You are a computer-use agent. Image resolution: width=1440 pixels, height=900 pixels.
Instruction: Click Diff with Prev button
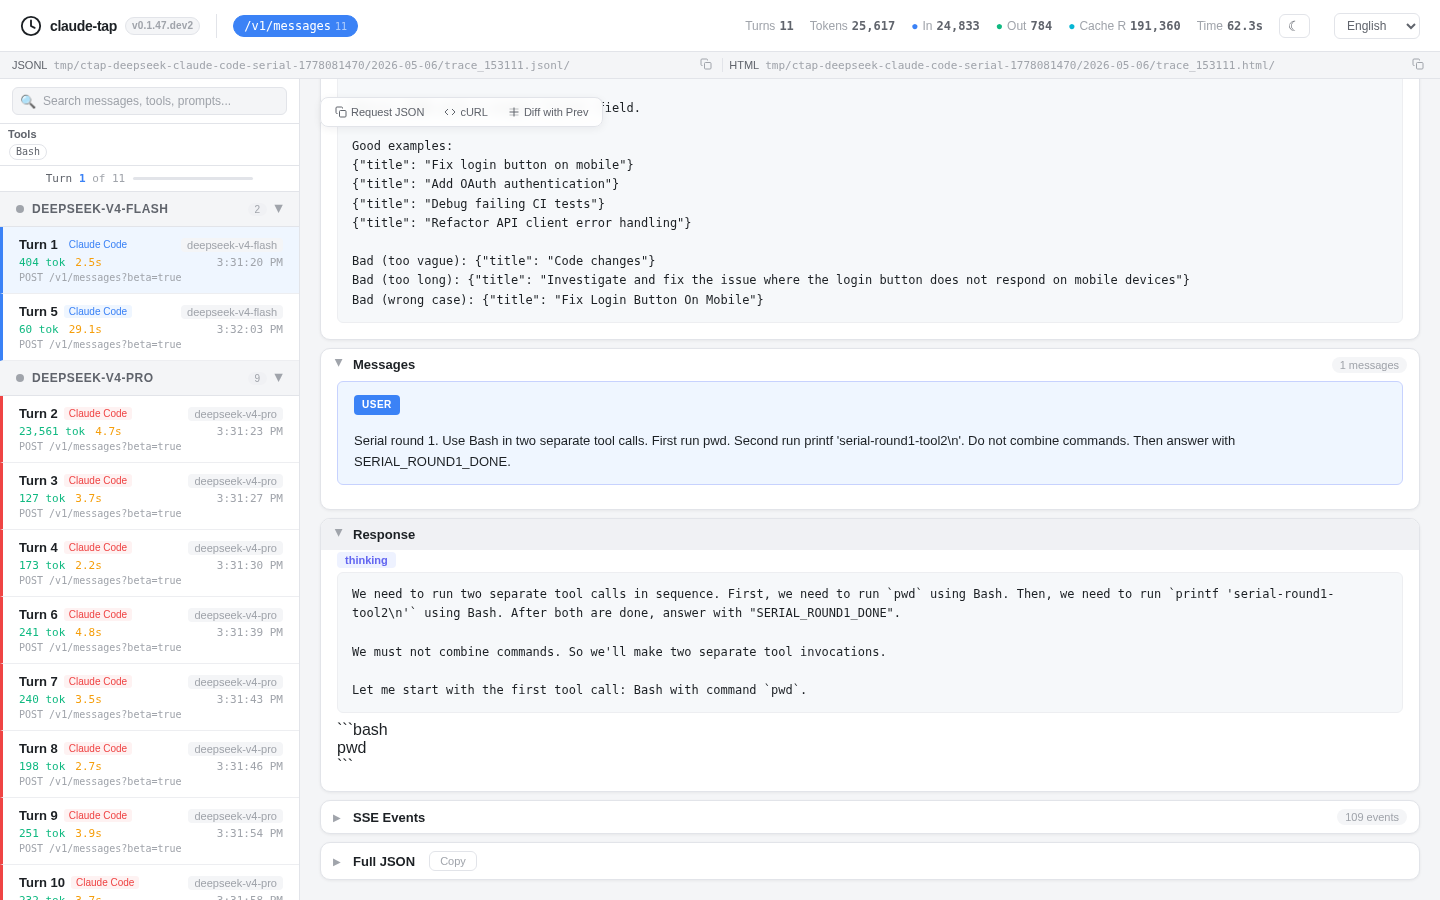[548, 112]
